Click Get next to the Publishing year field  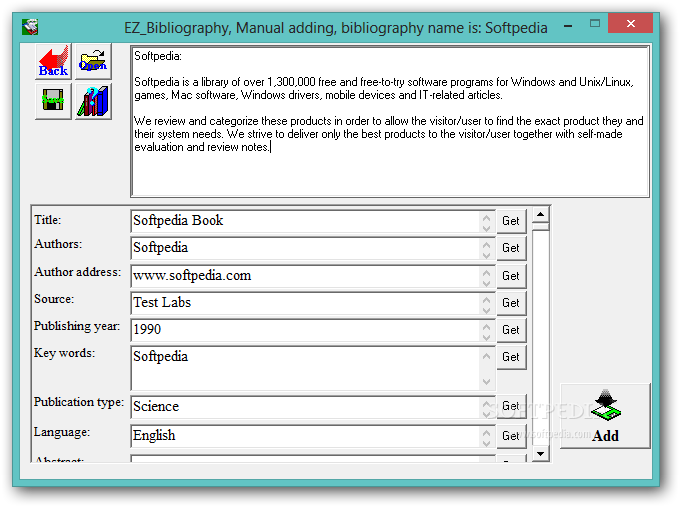[x=511, y=330]
